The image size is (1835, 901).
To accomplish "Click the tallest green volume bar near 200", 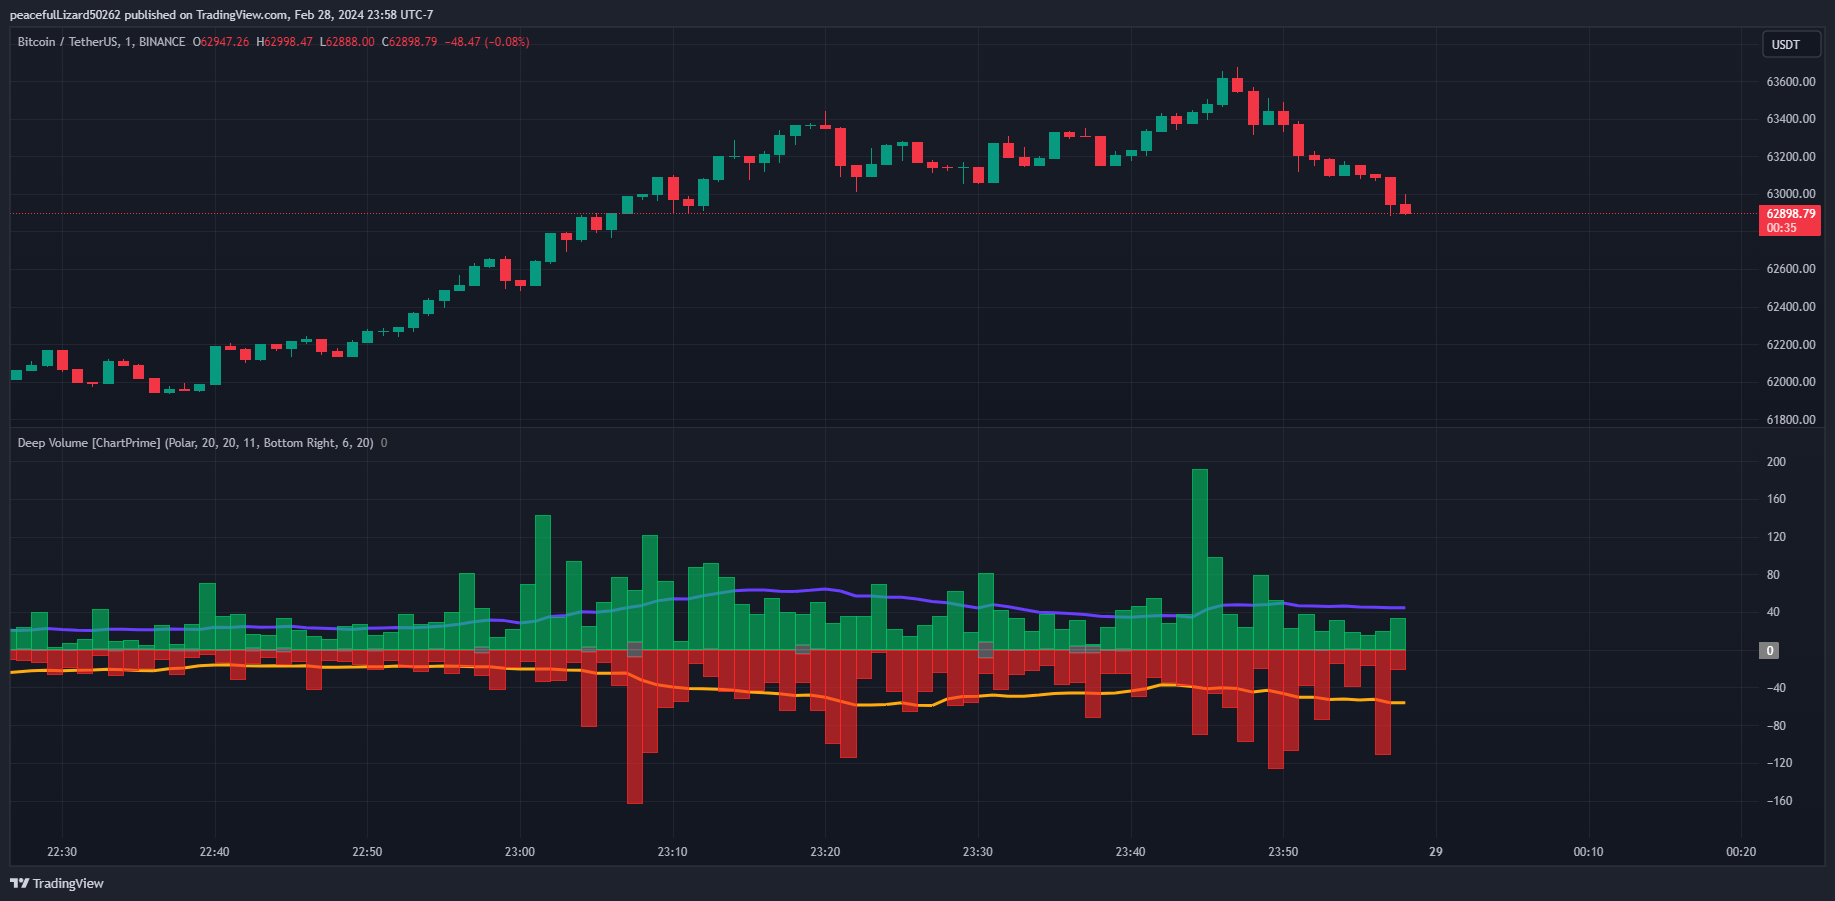I will click(x=1200, y=560).
